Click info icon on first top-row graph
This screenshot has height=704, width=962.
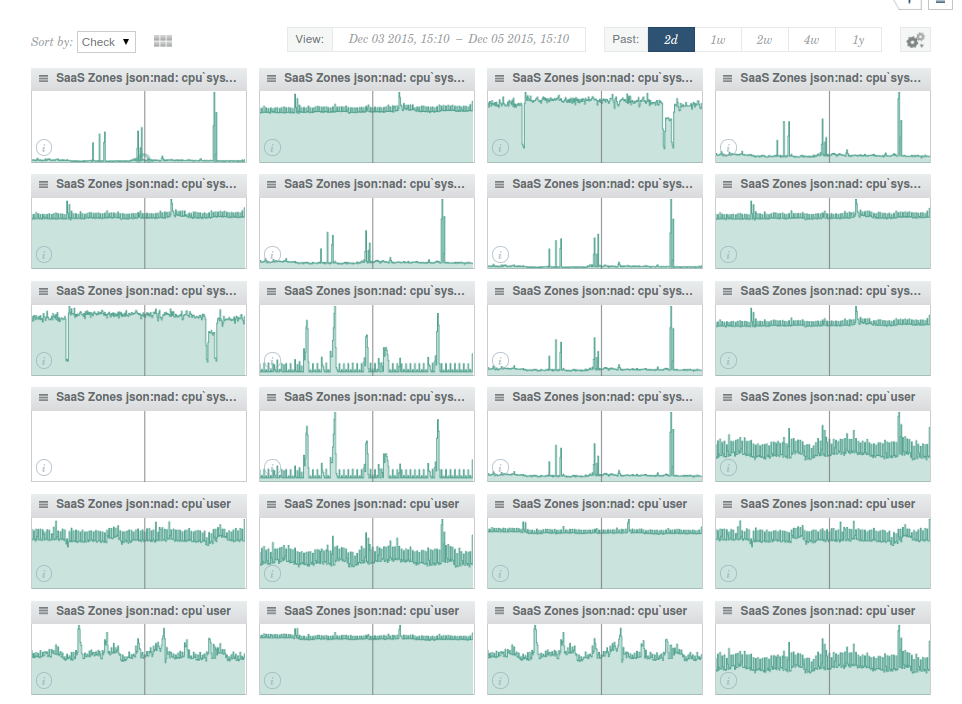[x=43, y=148]
